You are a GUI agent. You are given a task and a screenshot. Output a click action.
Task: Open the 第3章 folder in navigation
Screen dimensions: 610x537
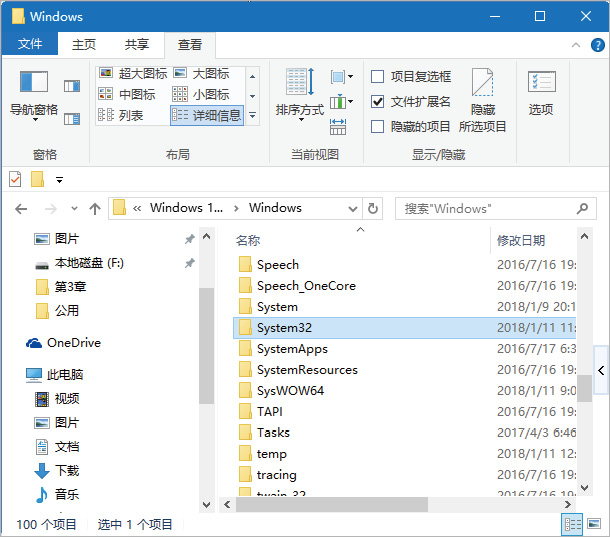pos(61,287)
